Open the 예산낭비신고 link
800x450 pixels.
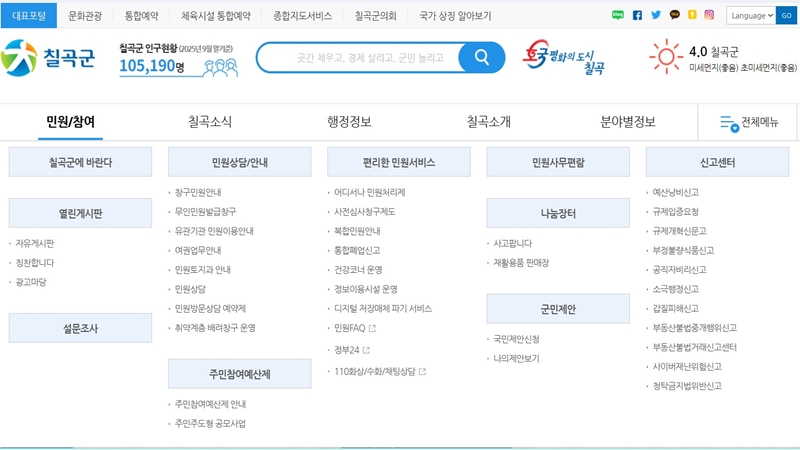tap(676, 192)
